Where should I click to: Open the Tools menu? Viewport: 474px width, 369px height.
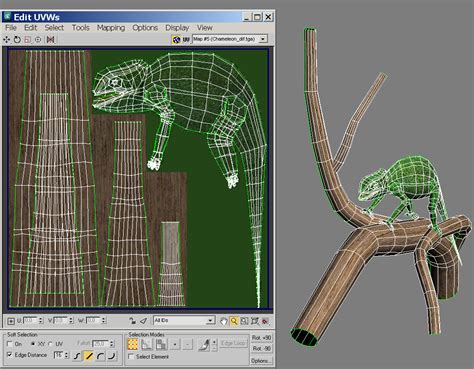point(81,28)
